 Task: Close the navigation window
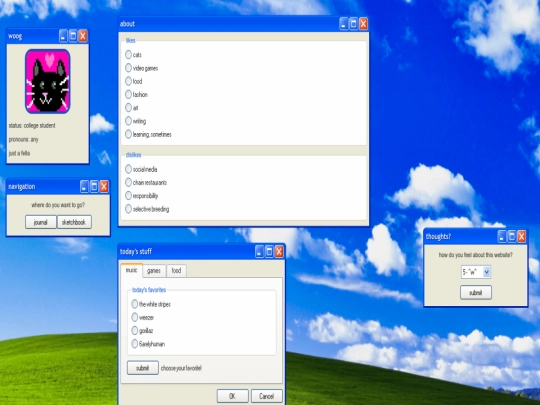pos(104,186)
